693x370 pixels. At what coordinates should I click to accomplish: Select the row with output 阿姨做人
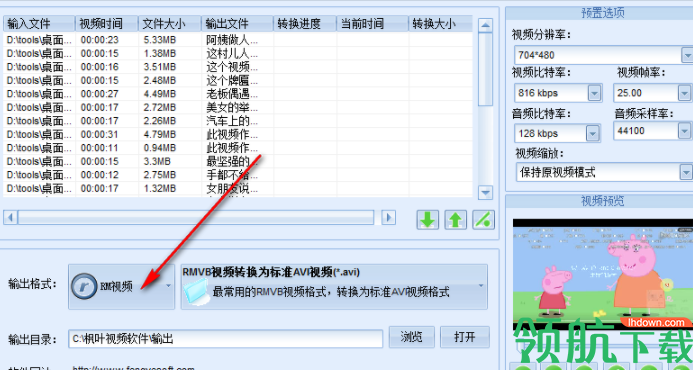(x=238, y=40)
